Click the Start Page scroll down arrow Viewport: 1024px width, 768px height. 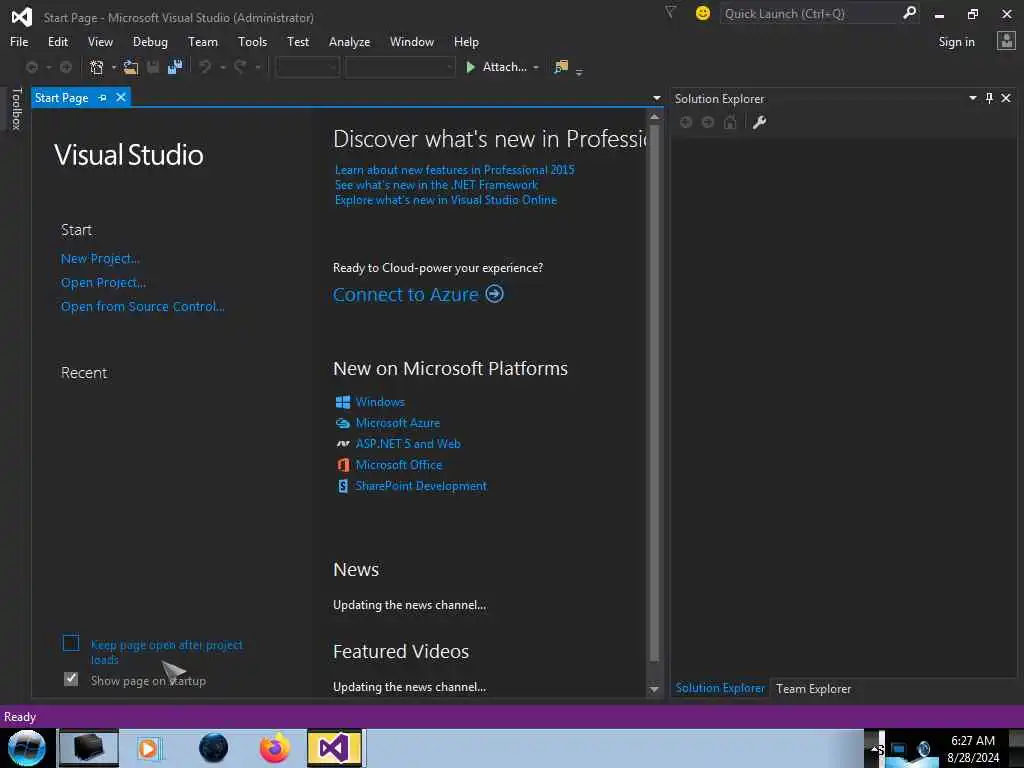coord(654,690)
